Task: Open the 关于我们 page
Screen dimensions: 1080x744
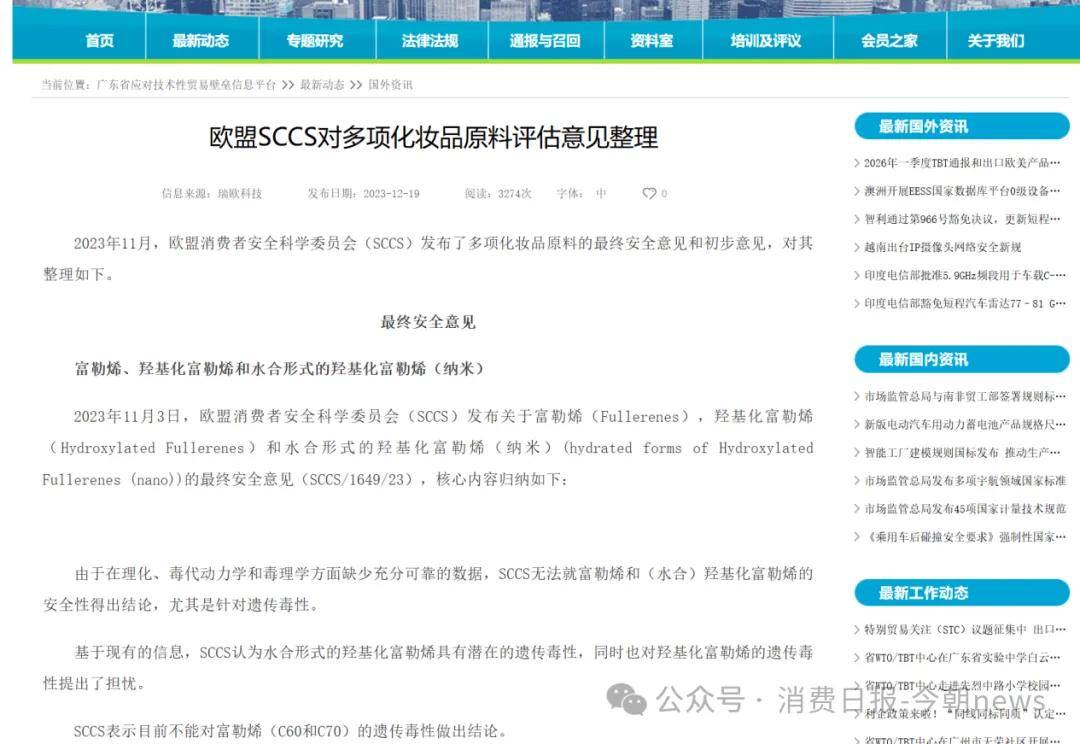Action: 996,41
